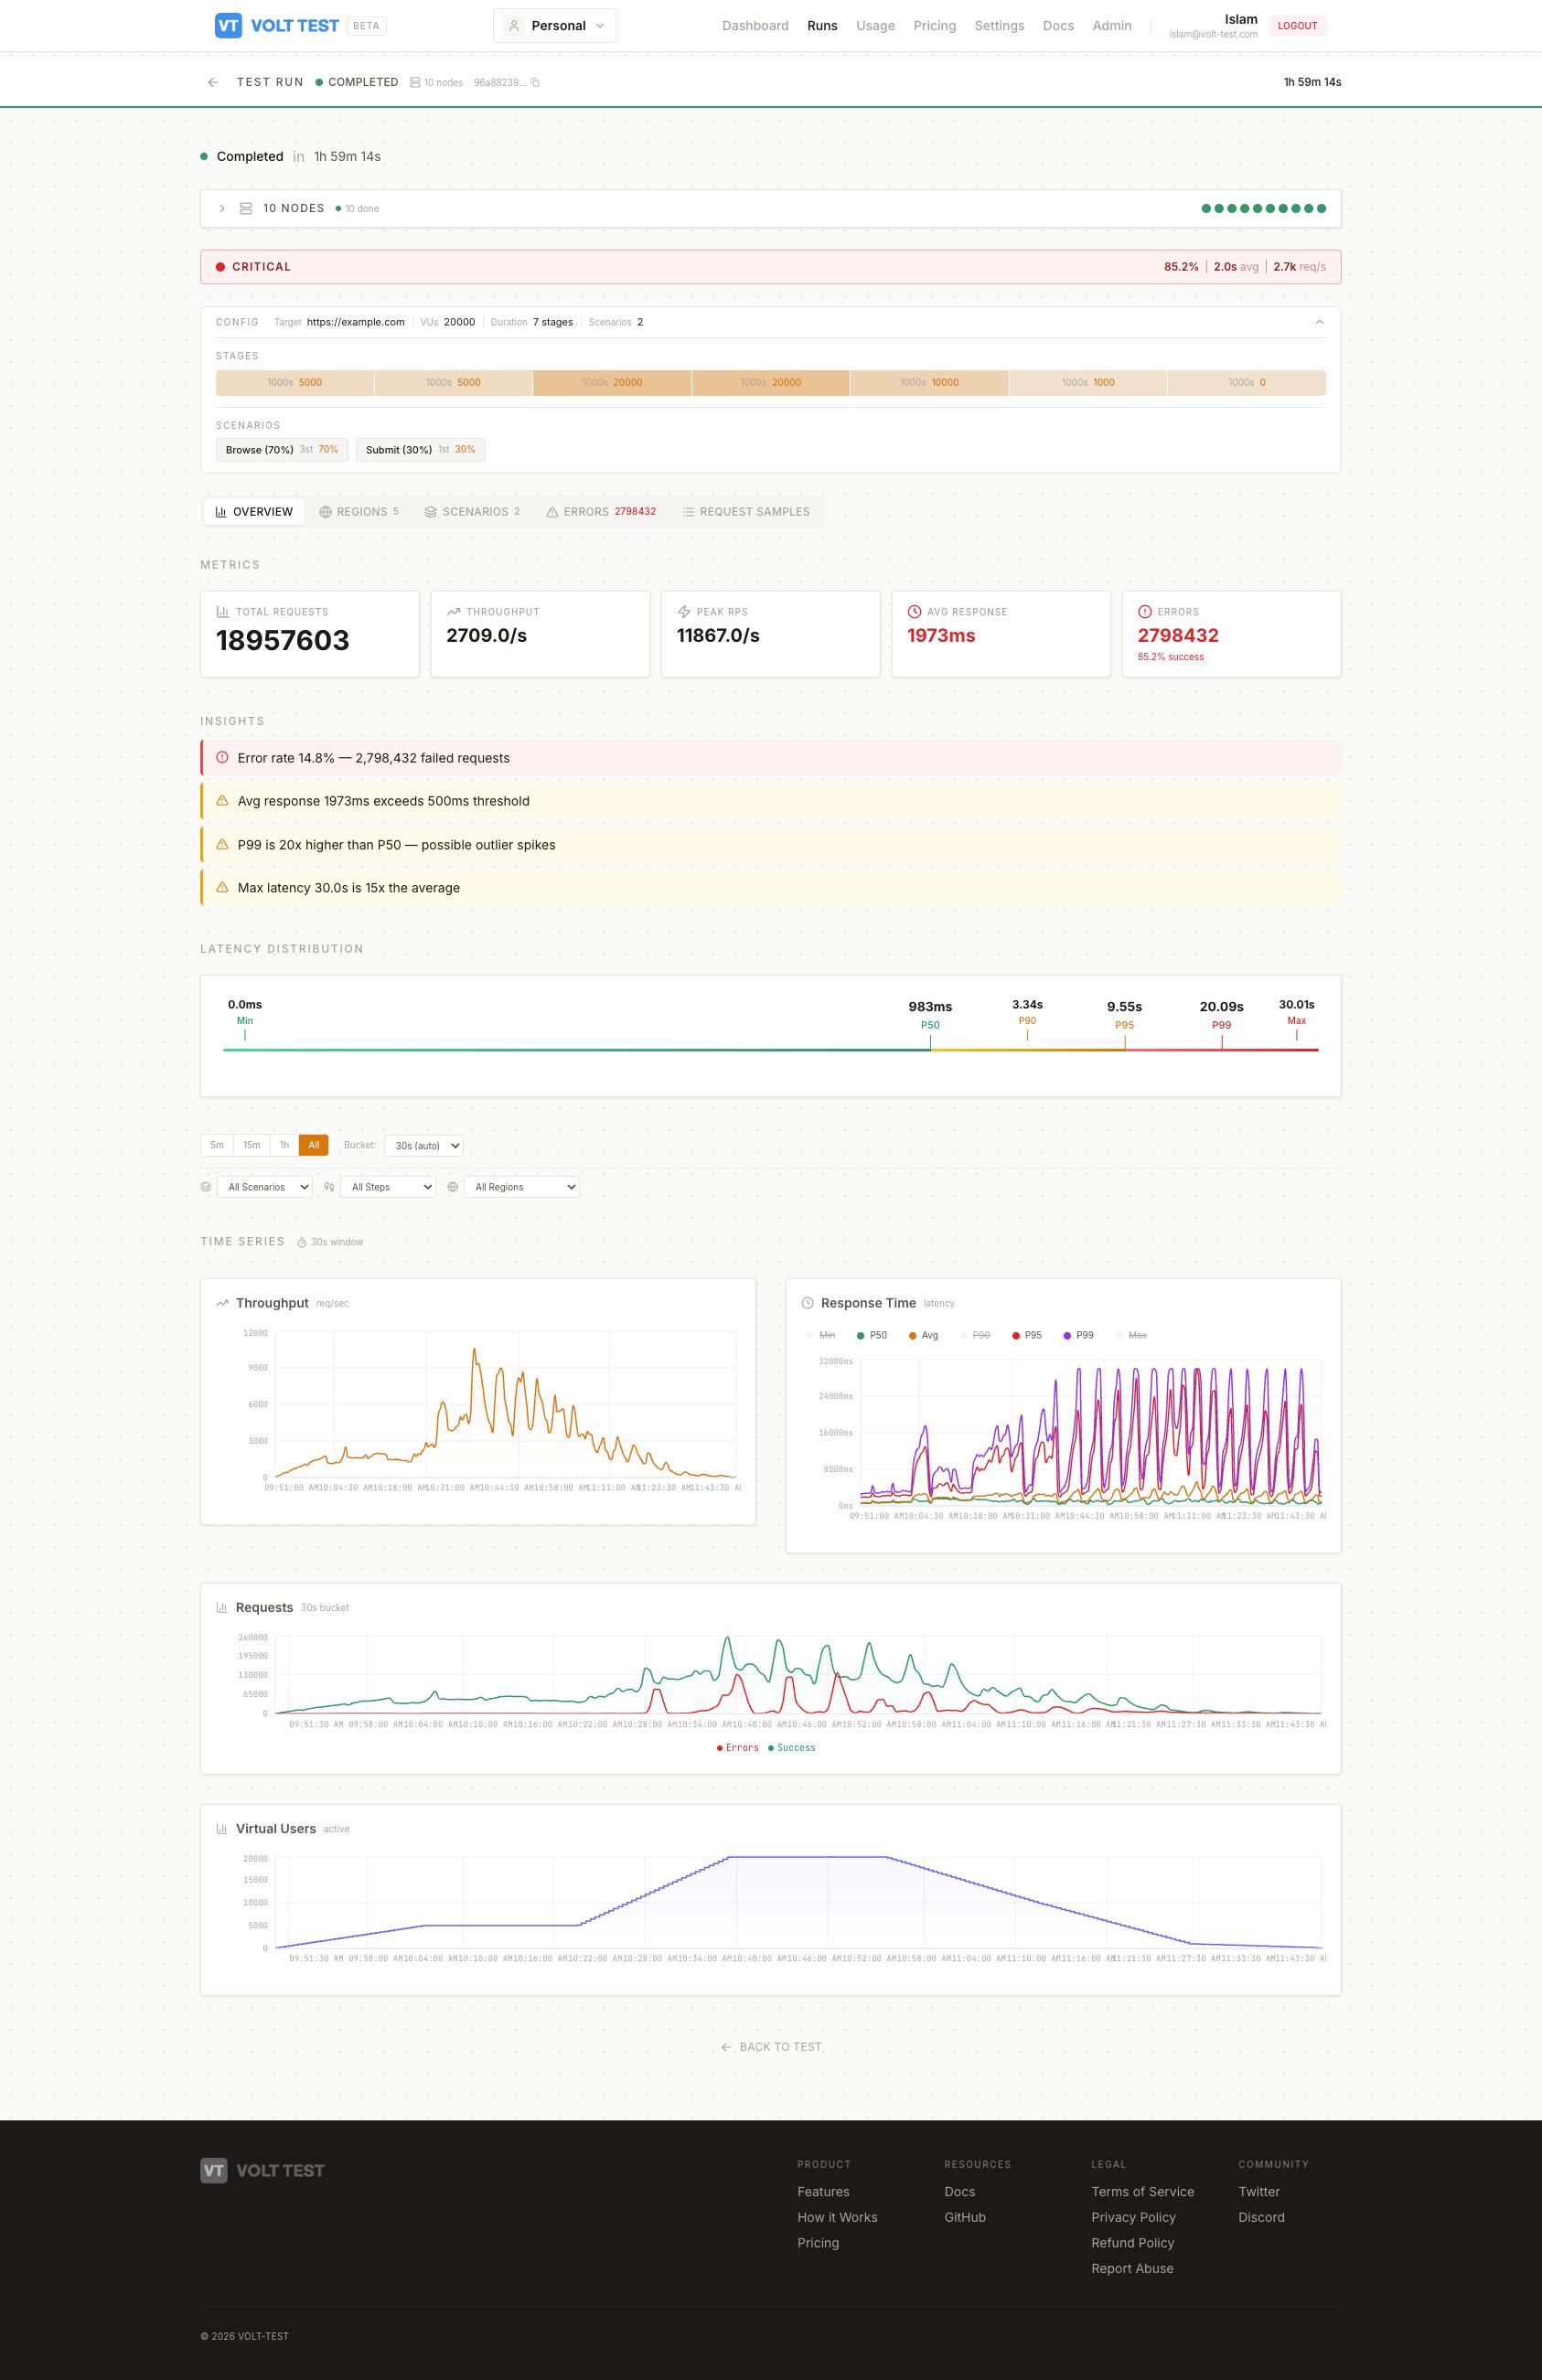The height and width of the screenshot is (2380, 1542).
Task: Click the Volt Test VT logo icon
Action: pos(228,26)
